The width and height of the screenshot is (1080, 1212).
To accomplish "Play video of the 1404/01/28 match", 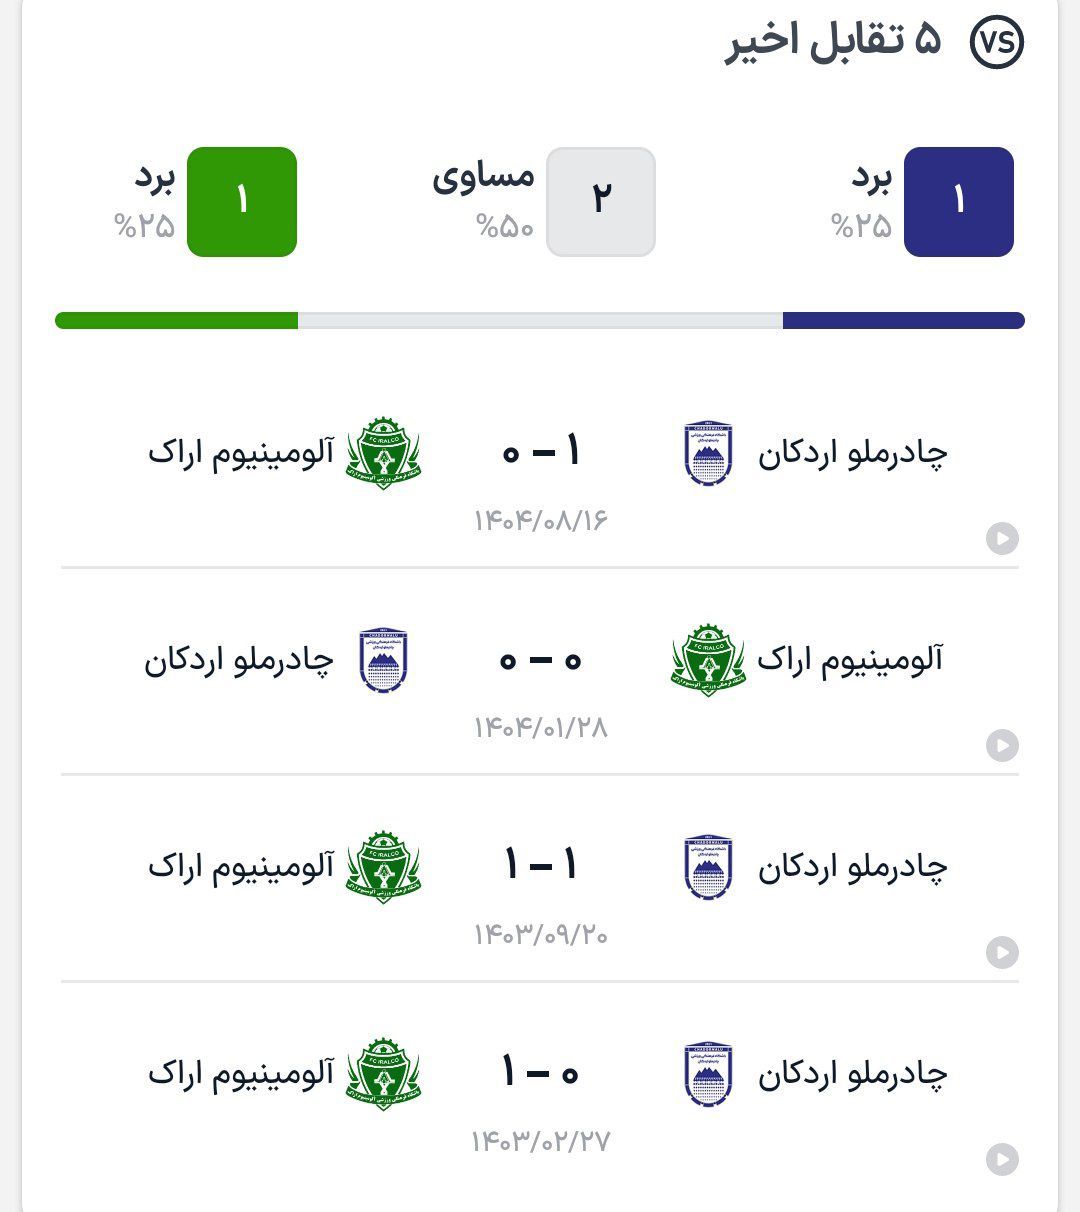I will 1002,745.
